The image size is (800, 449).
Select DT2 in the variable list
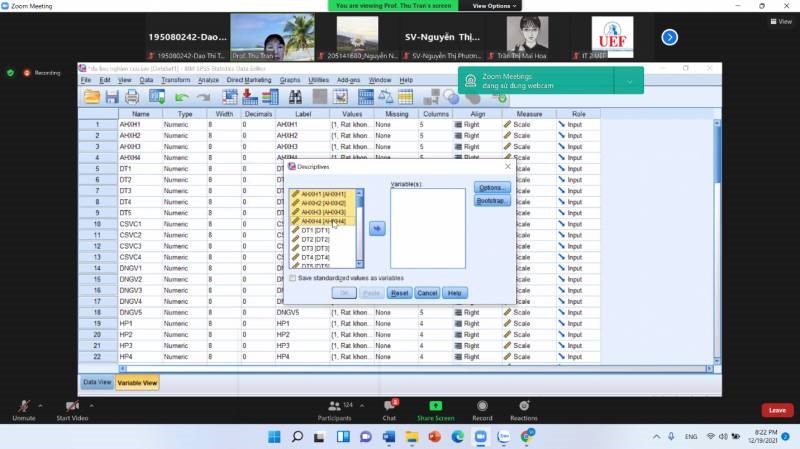(316, 240)
